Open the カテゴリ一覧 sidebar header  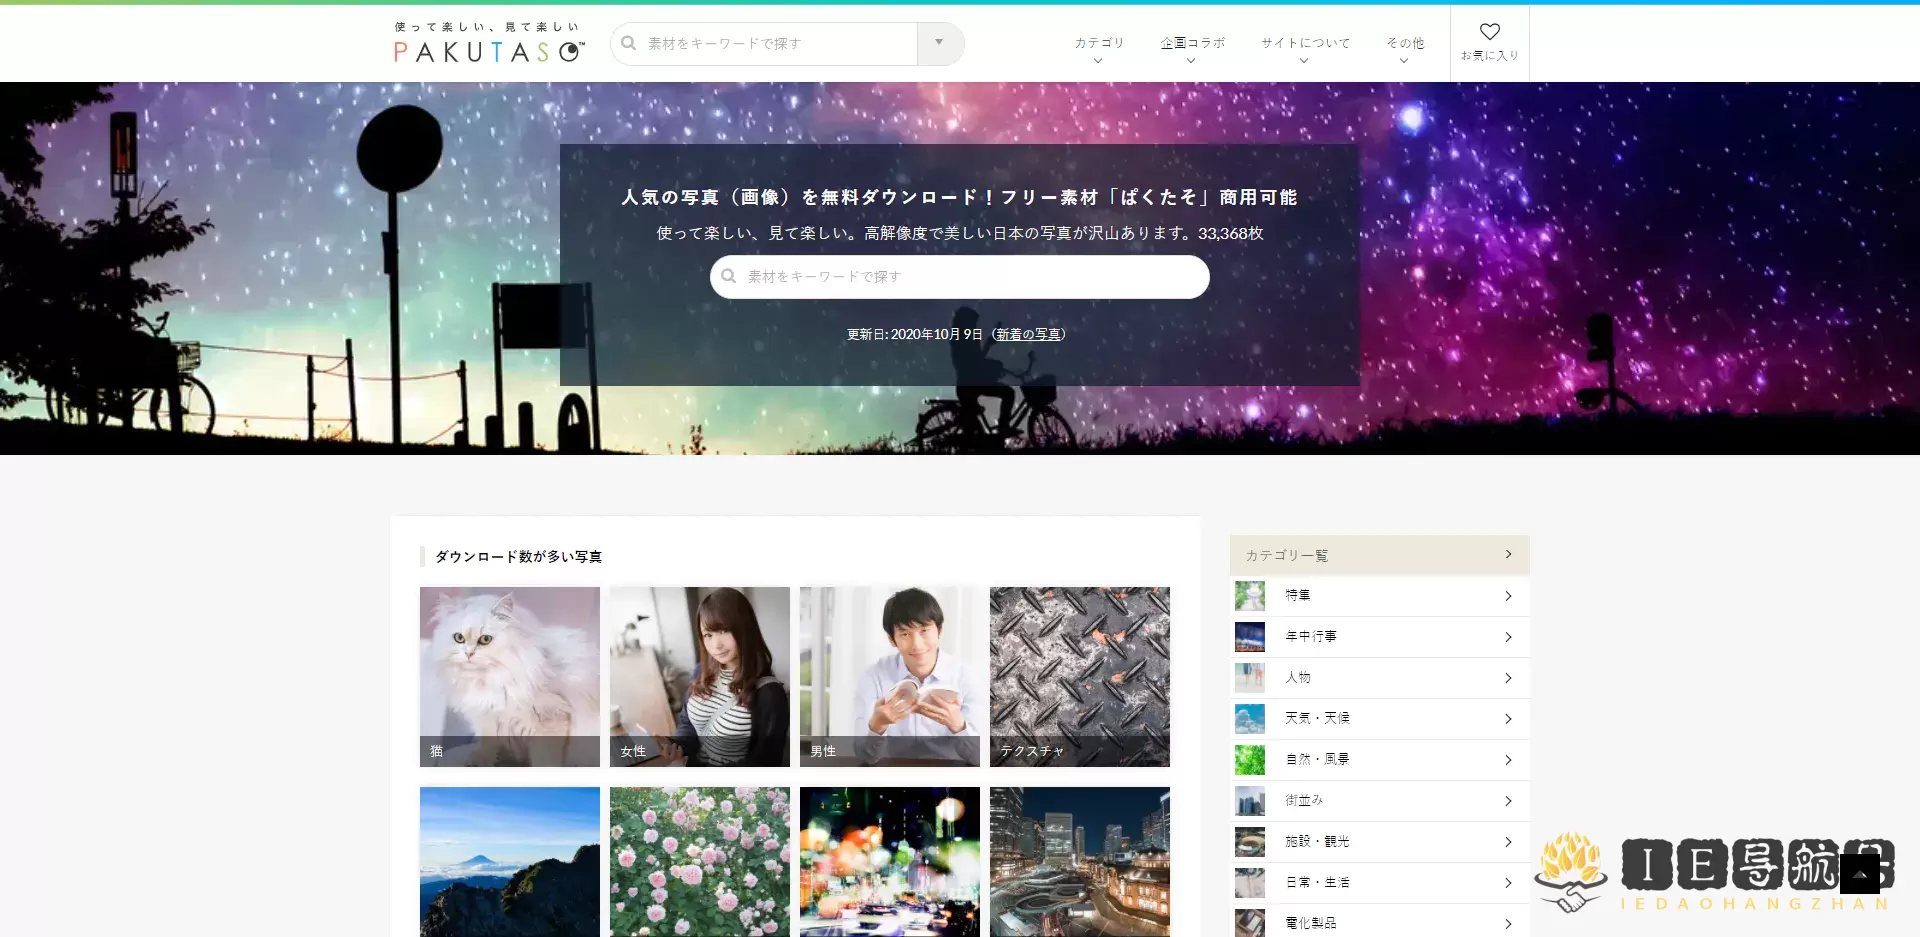click(x=1379, y=555)
